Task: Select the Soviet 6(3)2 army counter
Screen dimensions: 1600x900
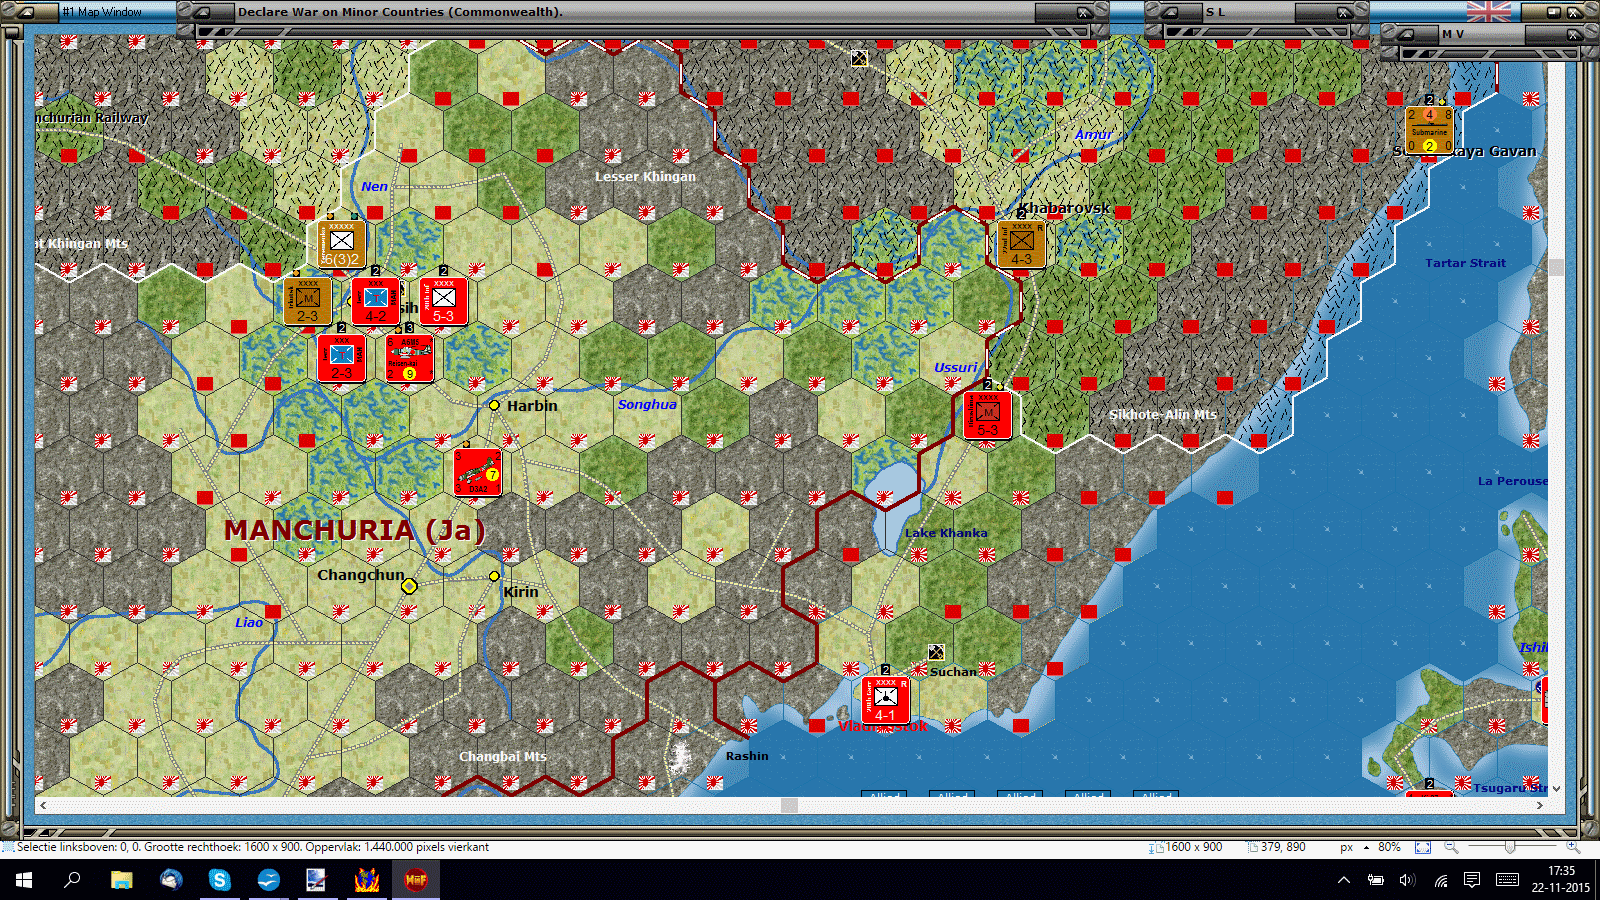Action: pyautogui.click(x=342, y=245)
